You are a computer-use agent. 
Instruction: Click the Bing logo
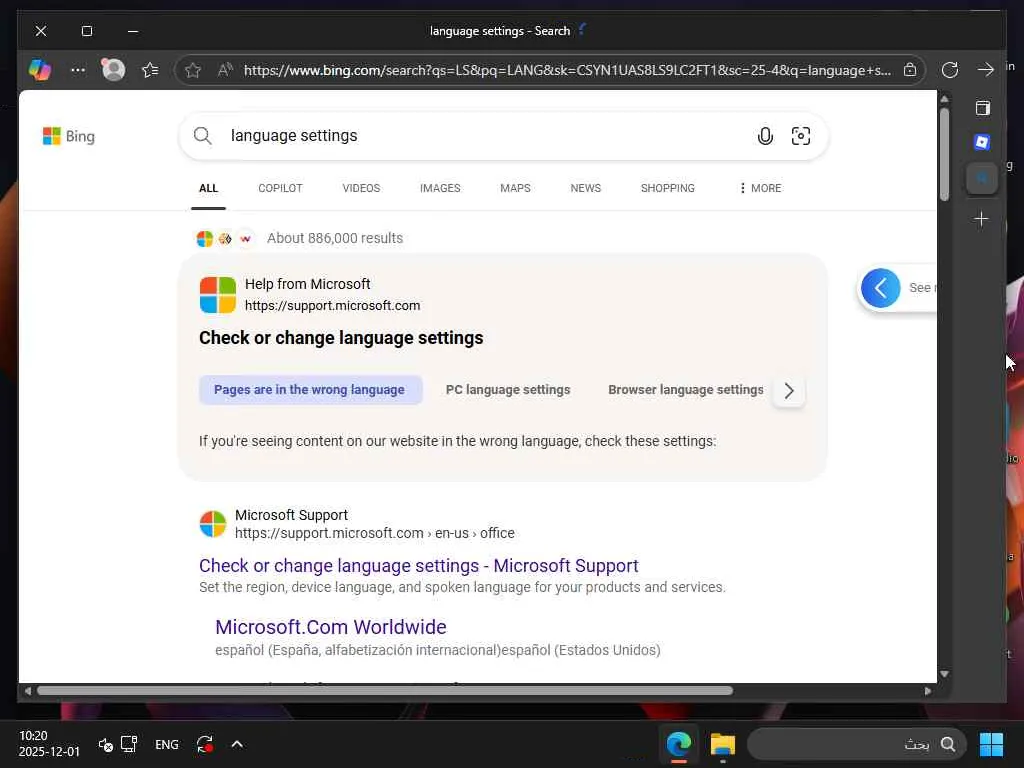click(x=69, y=136)
